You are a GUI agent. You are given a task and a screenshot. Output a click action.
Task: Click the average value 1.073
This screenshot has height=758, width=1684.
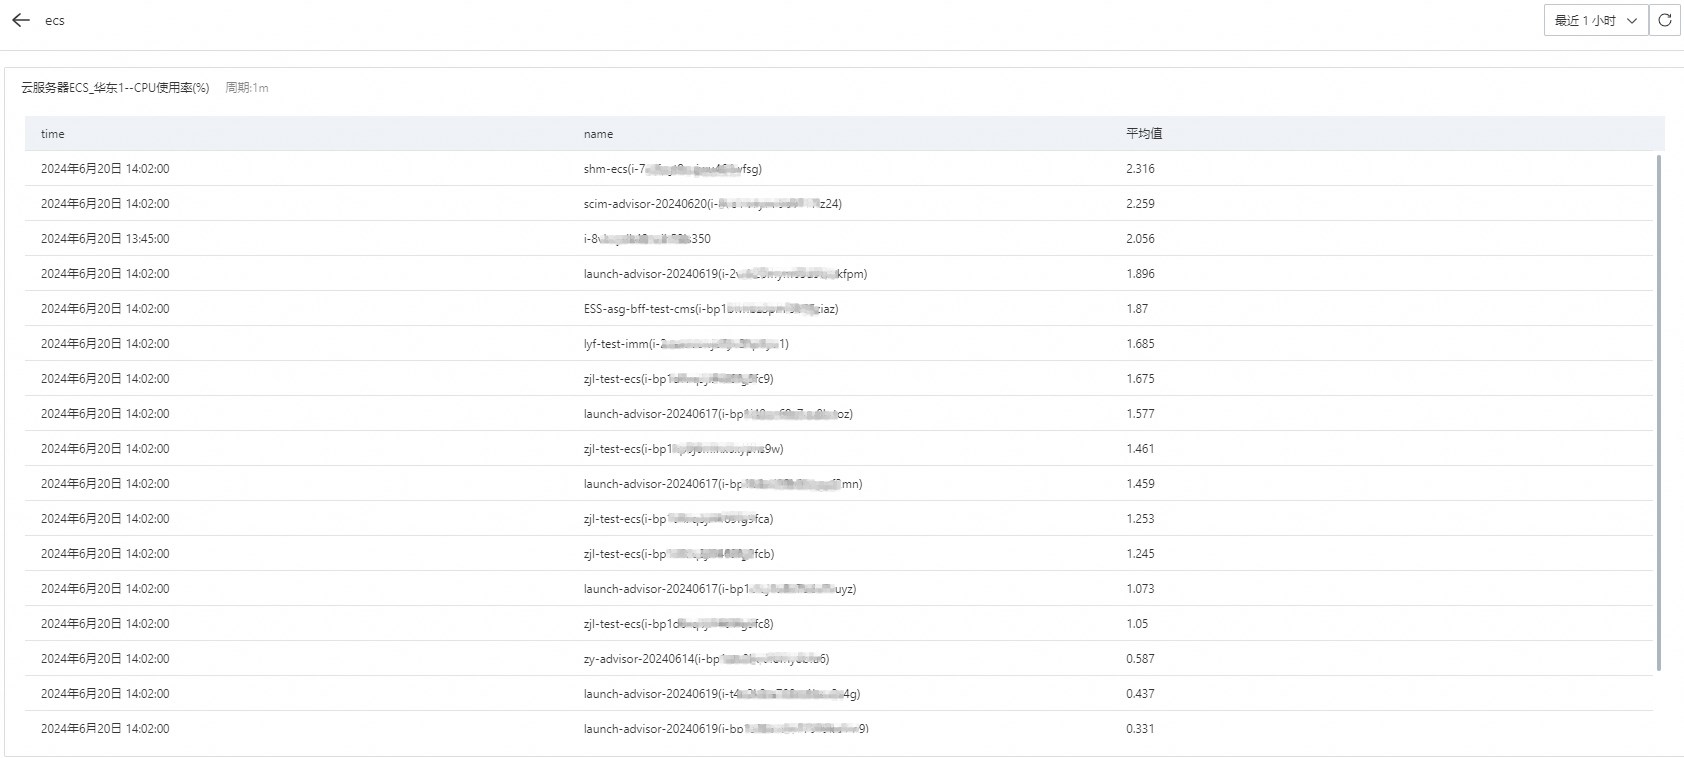(1140, 589)
